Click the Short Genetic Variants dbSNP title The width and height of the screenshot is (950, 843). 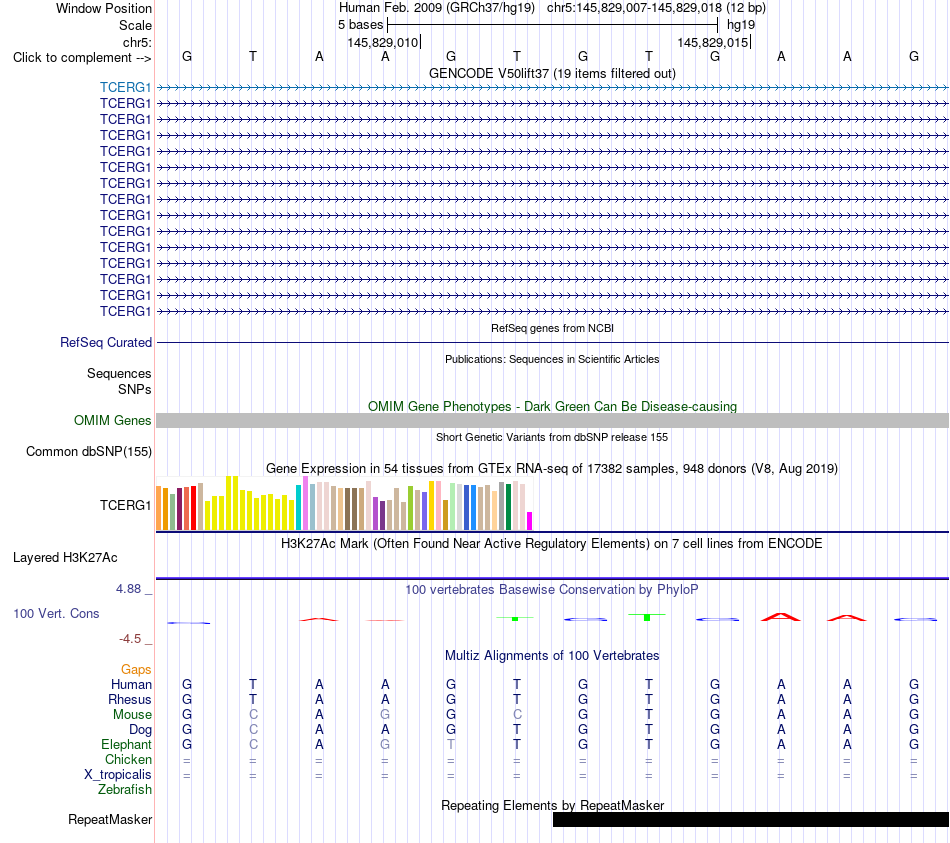tap(552, 438)
